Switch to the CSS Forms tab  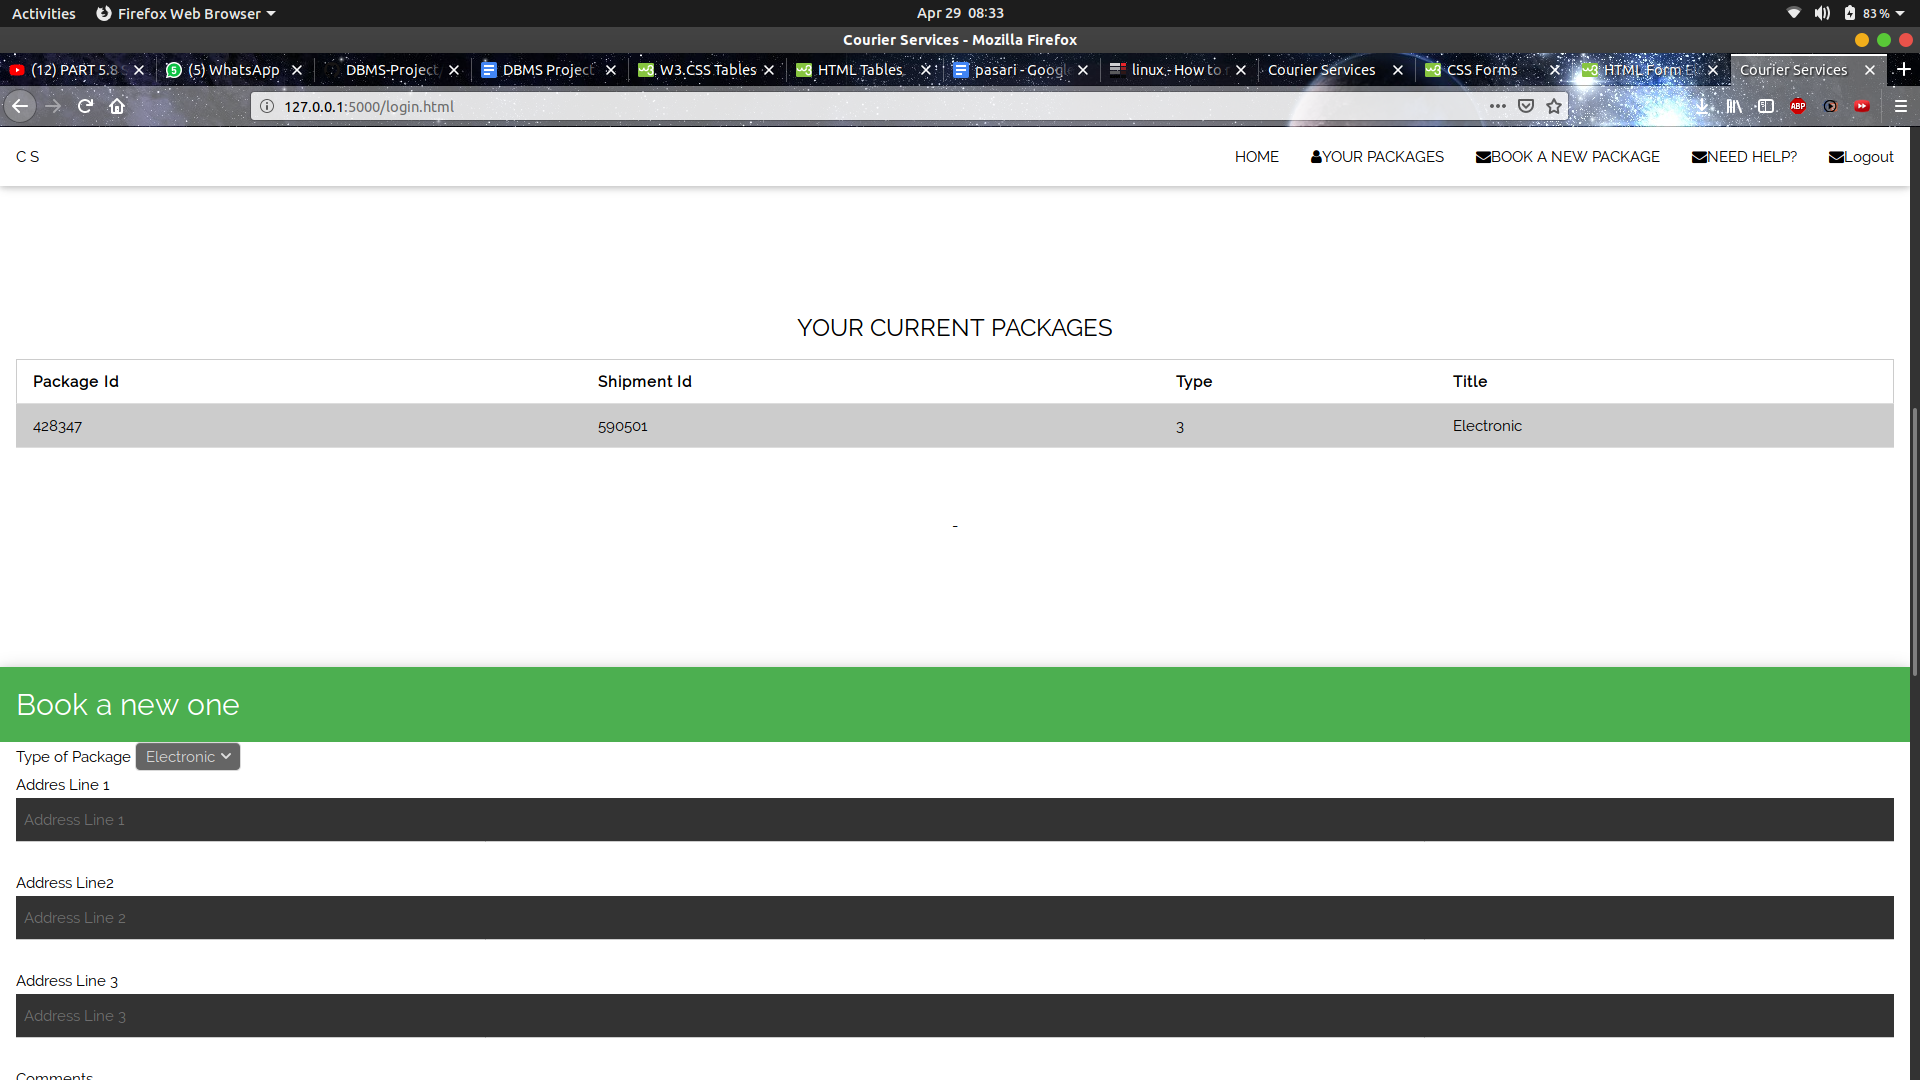tap(1481, 70)
